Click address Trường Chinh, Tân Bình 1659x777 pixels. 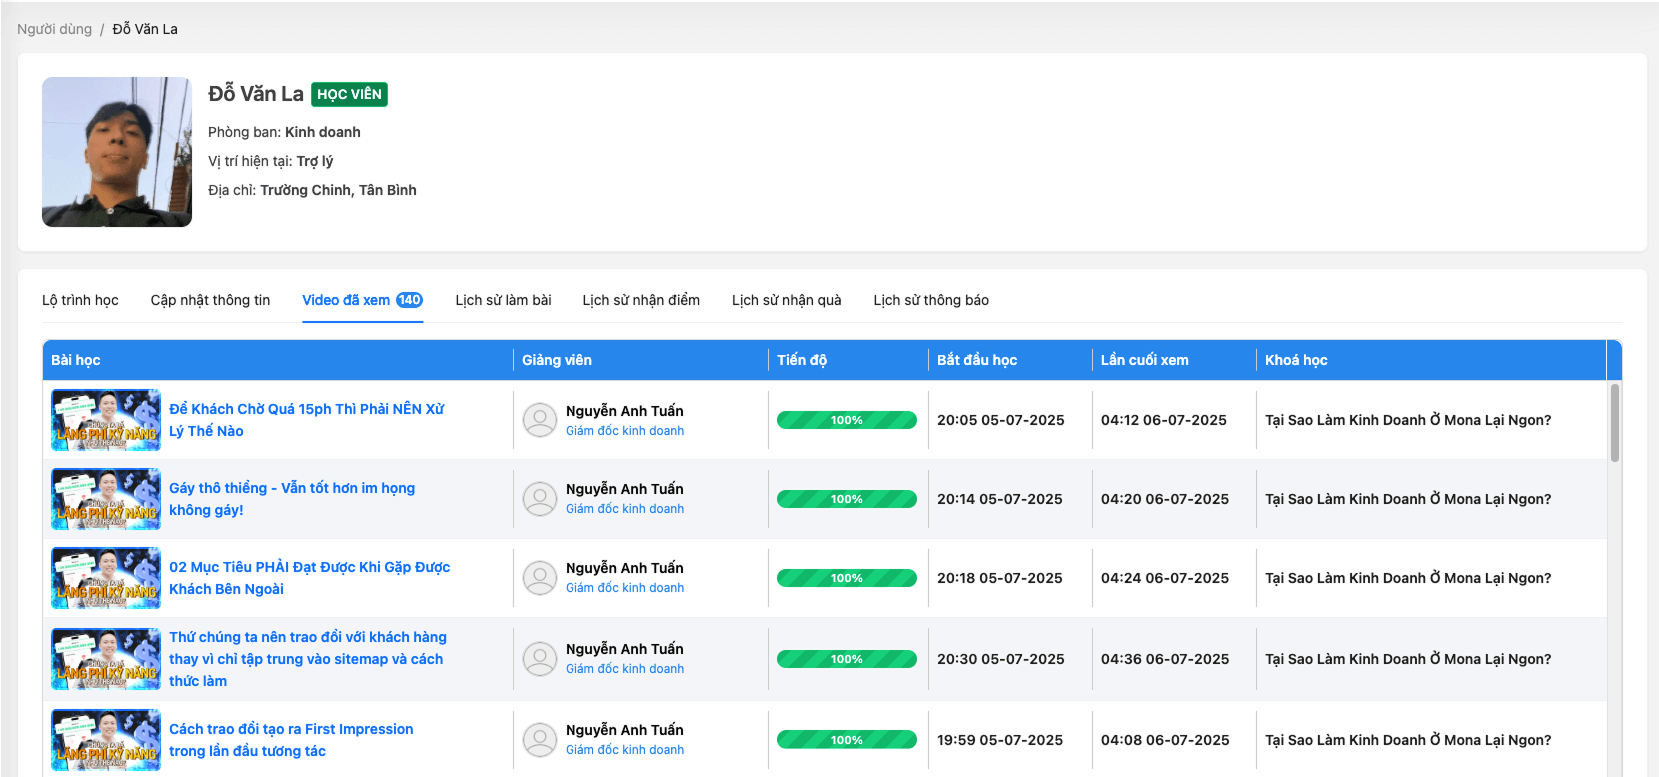338,190
